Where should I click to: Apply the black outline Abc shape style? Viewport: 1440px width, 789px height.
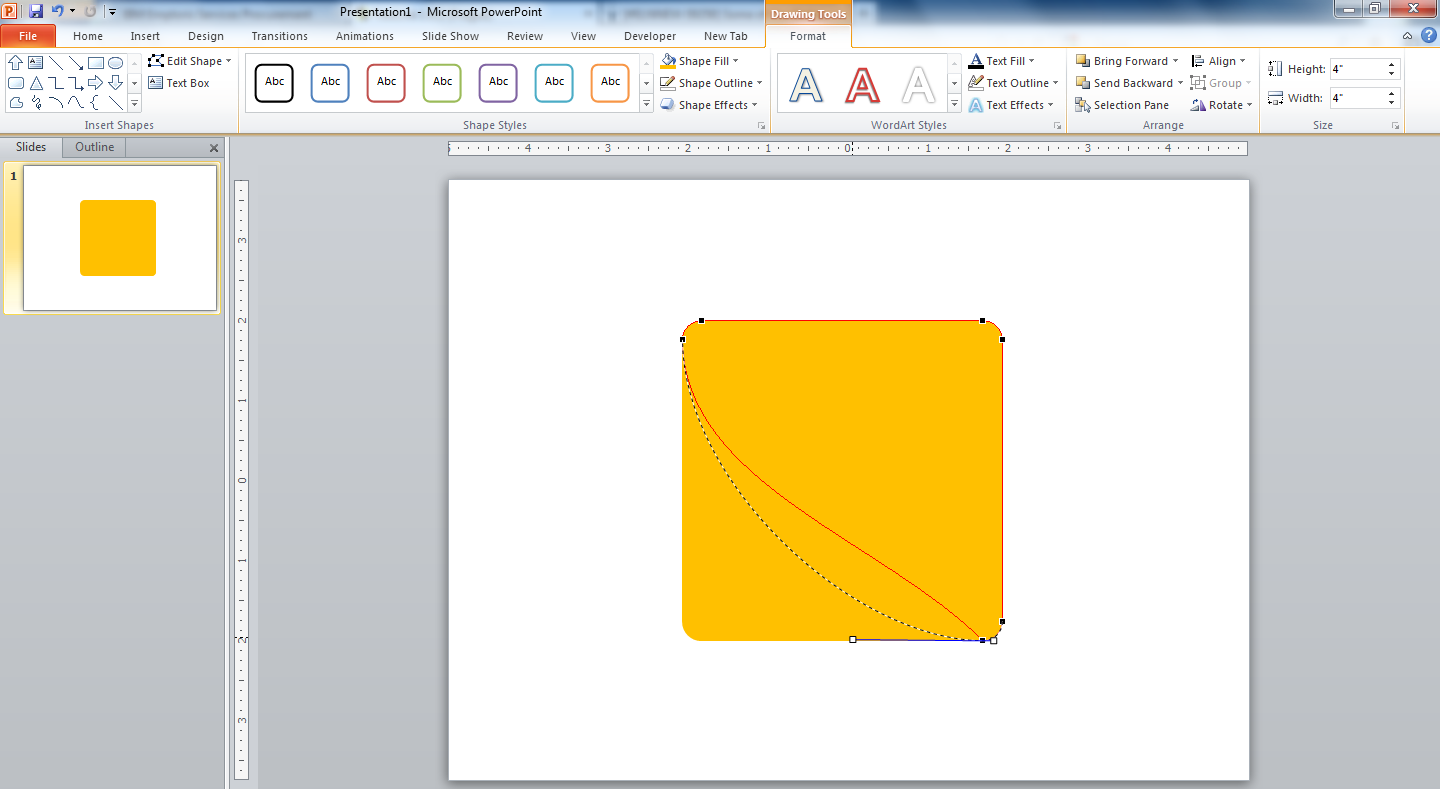[x=274, y=83]
